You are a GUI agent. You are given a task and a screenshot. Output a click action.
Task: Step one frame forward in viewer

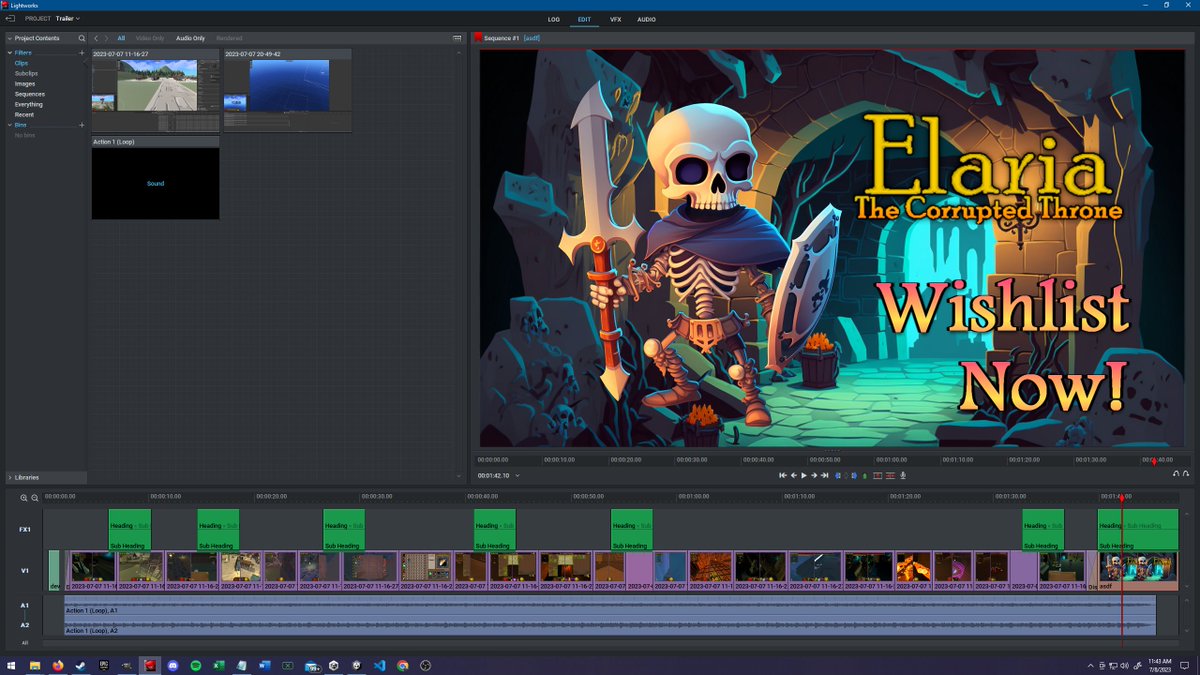(814, 476)
